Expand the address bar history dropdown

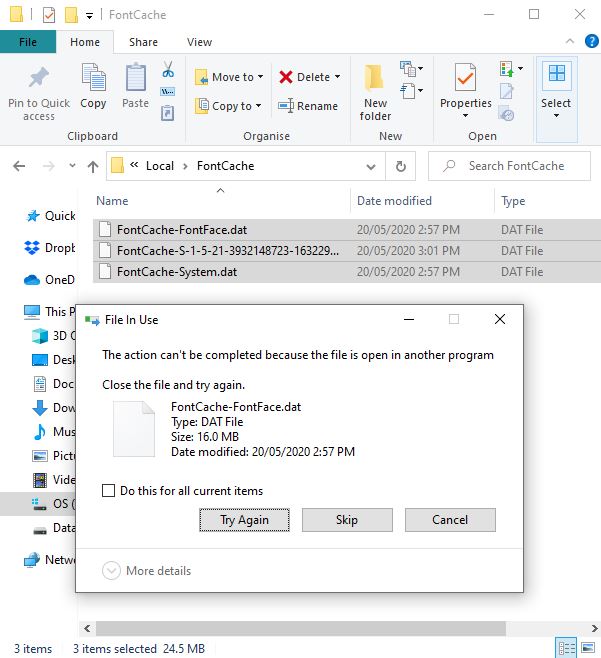click(371, 167)
